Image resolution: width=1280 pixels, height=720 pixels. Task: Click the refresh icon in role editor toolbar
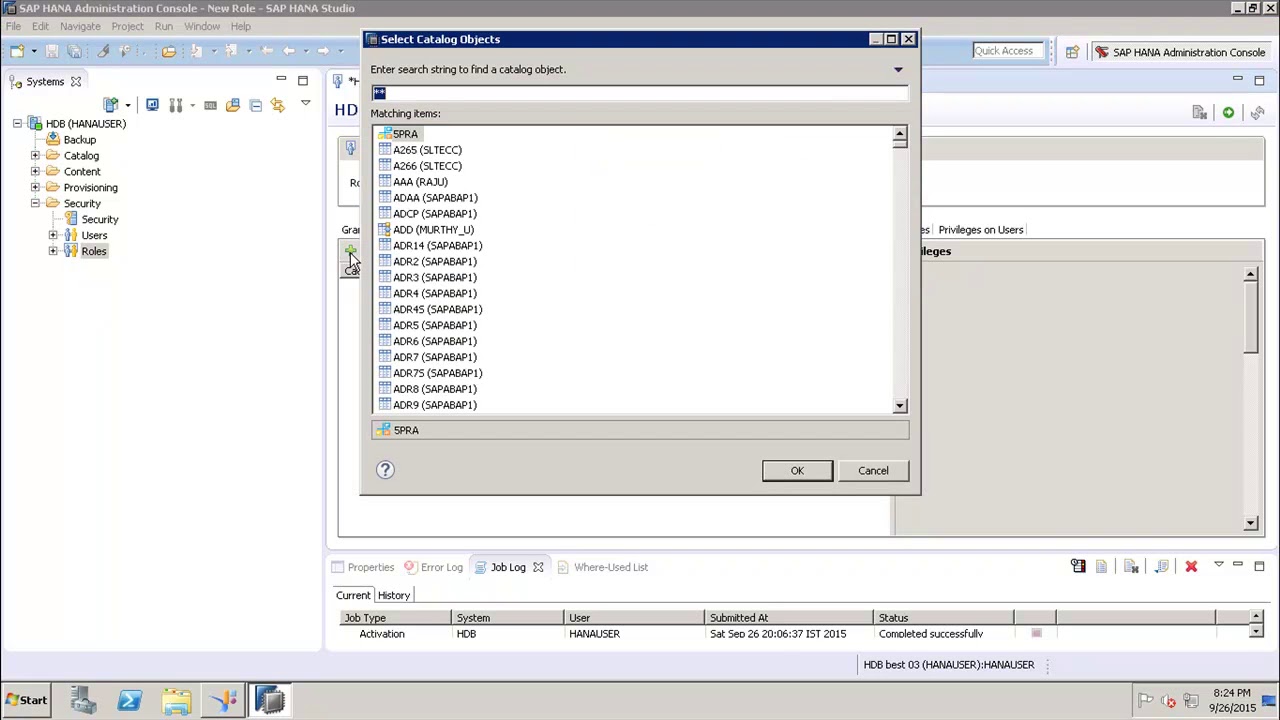point(1257,113)
